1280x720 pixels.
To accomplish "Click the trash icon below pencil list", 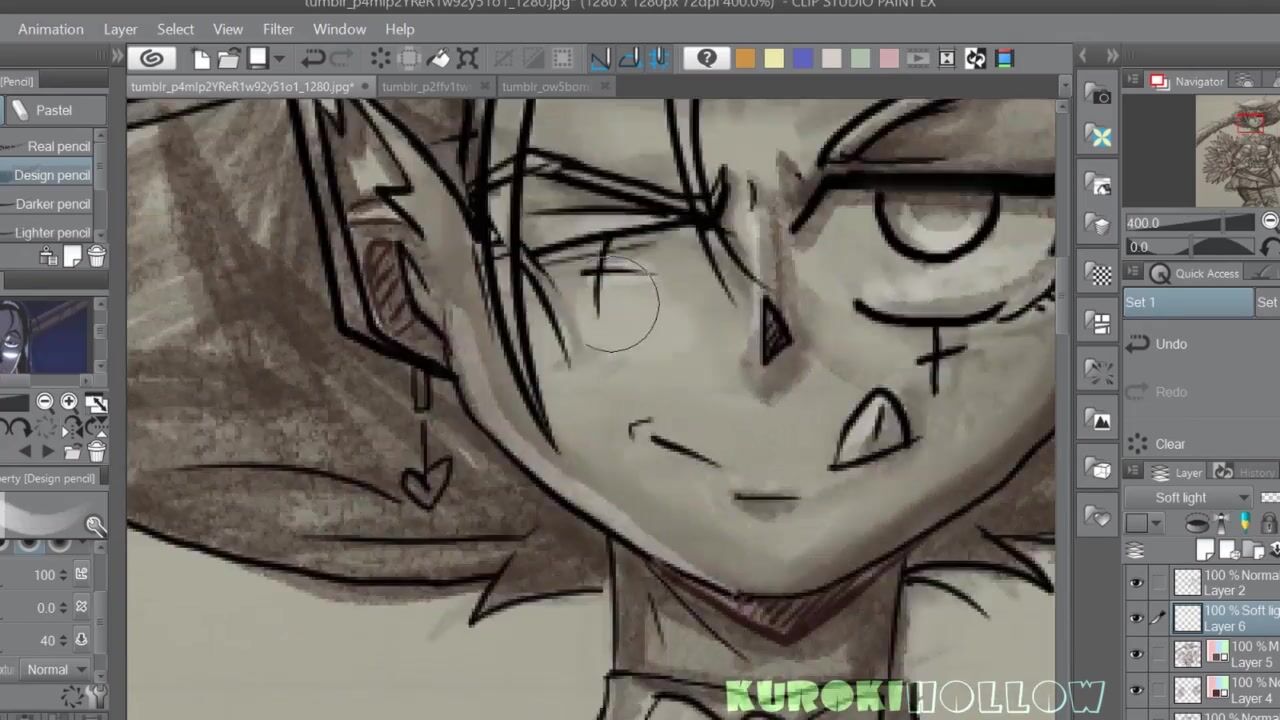I will click(x=96, y=257).
